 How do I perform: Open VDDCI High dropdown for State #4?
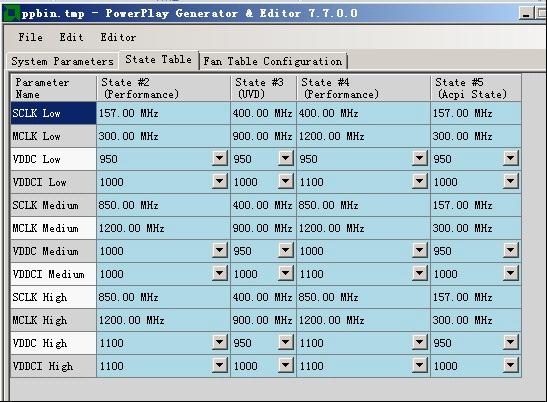[420, 365]
